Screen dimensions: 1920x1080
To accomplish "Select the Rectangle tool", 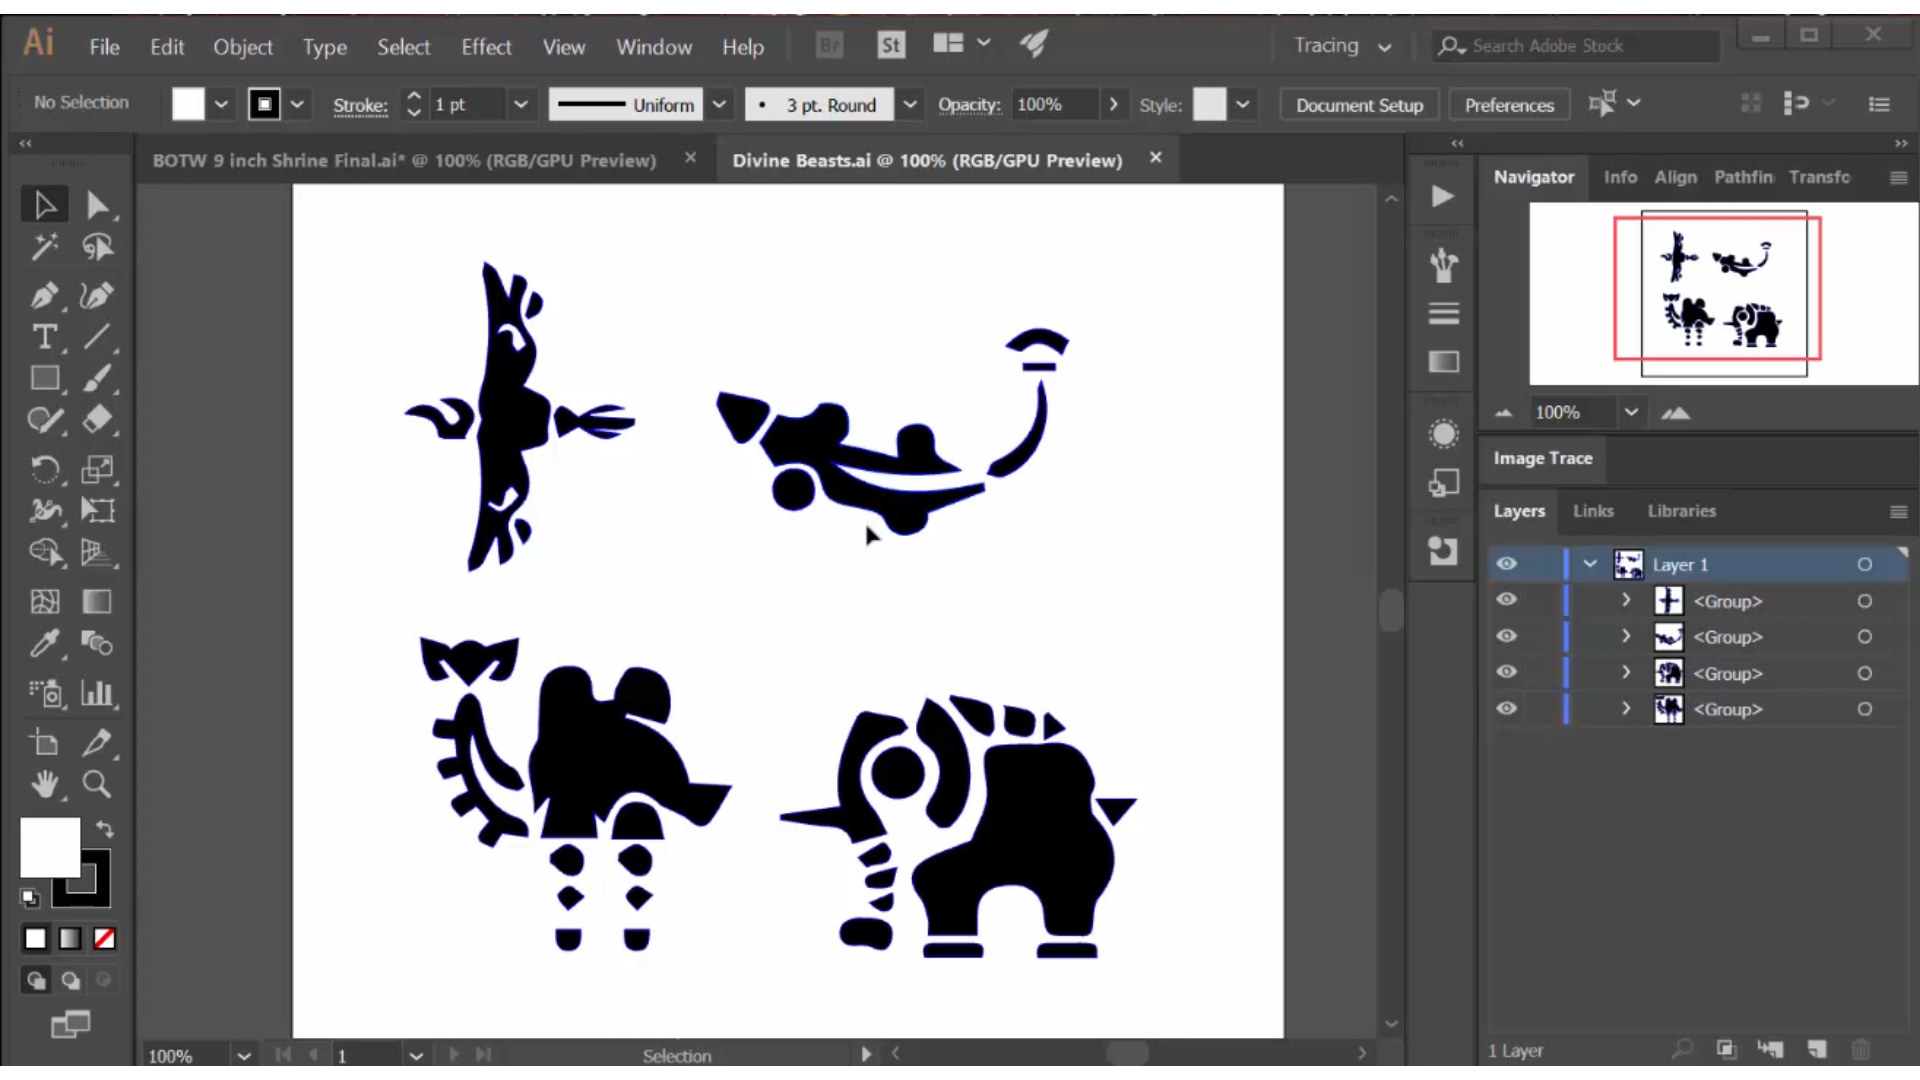I will pos(44,377).
